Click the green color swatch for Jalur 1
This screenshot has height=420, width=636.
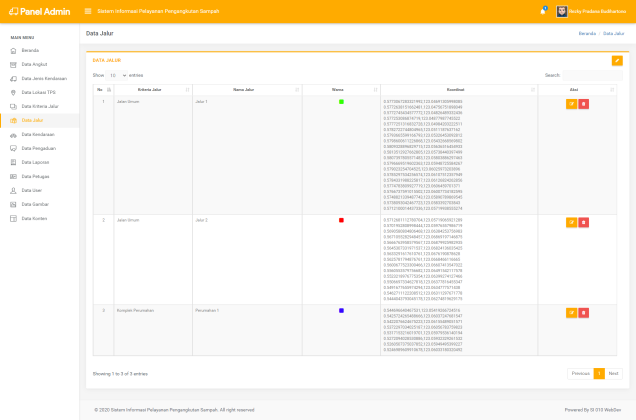click(342, 101)
